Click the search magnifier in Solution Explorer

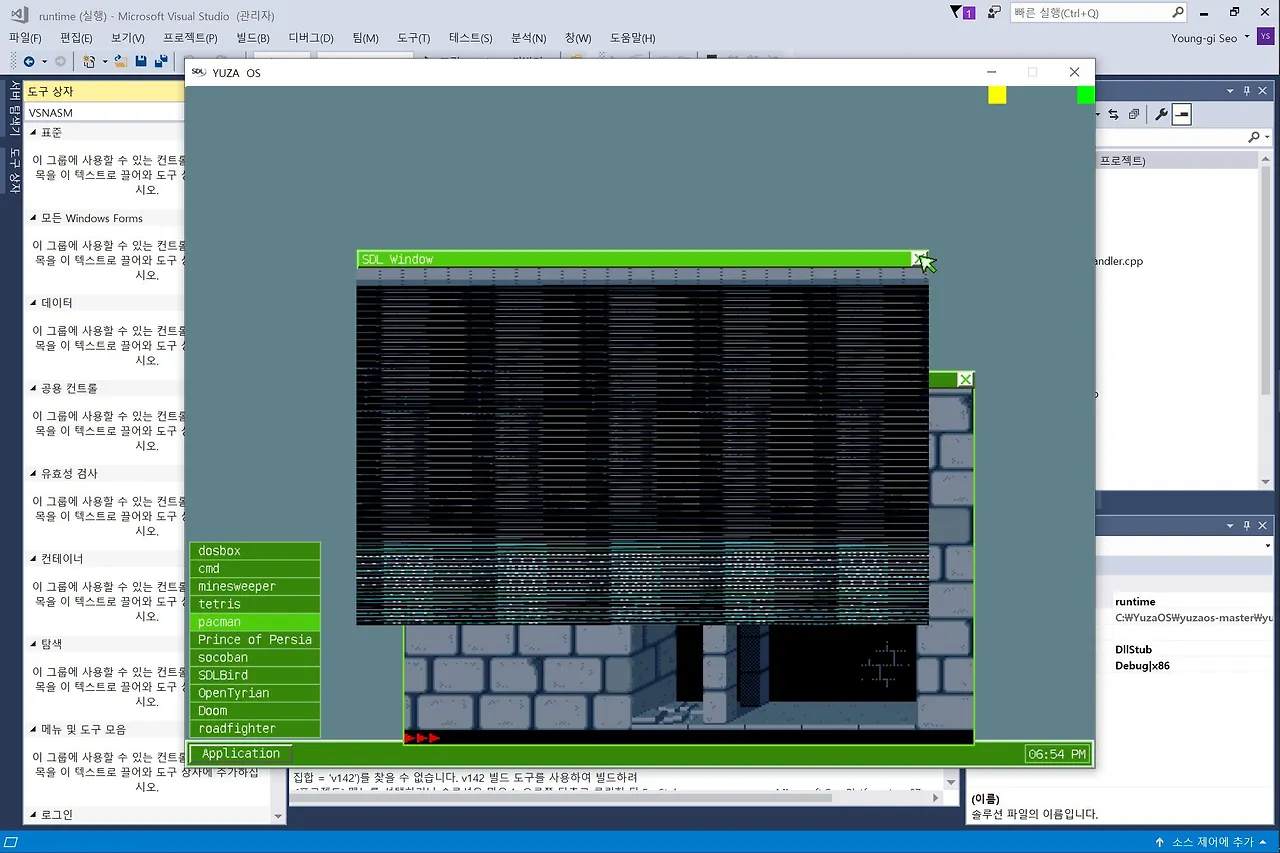tap(1254, 137)
